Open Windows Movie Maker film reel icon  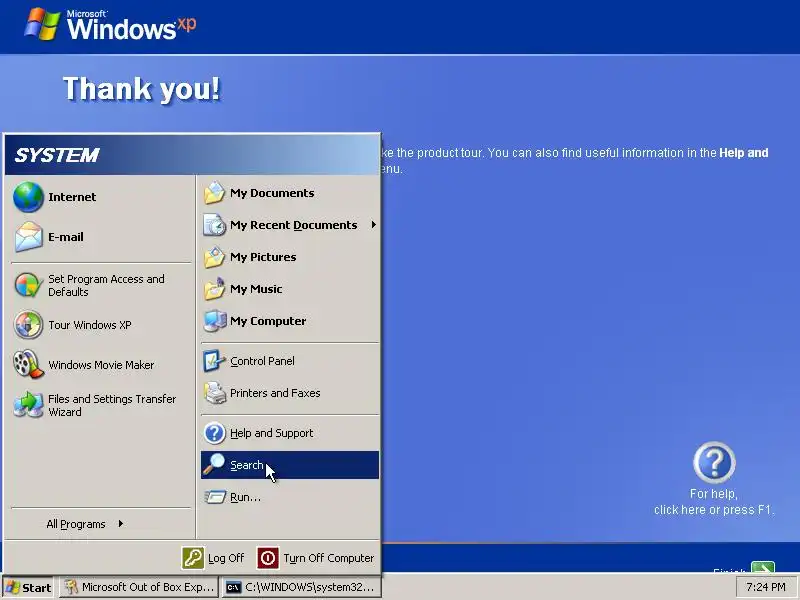28,364
